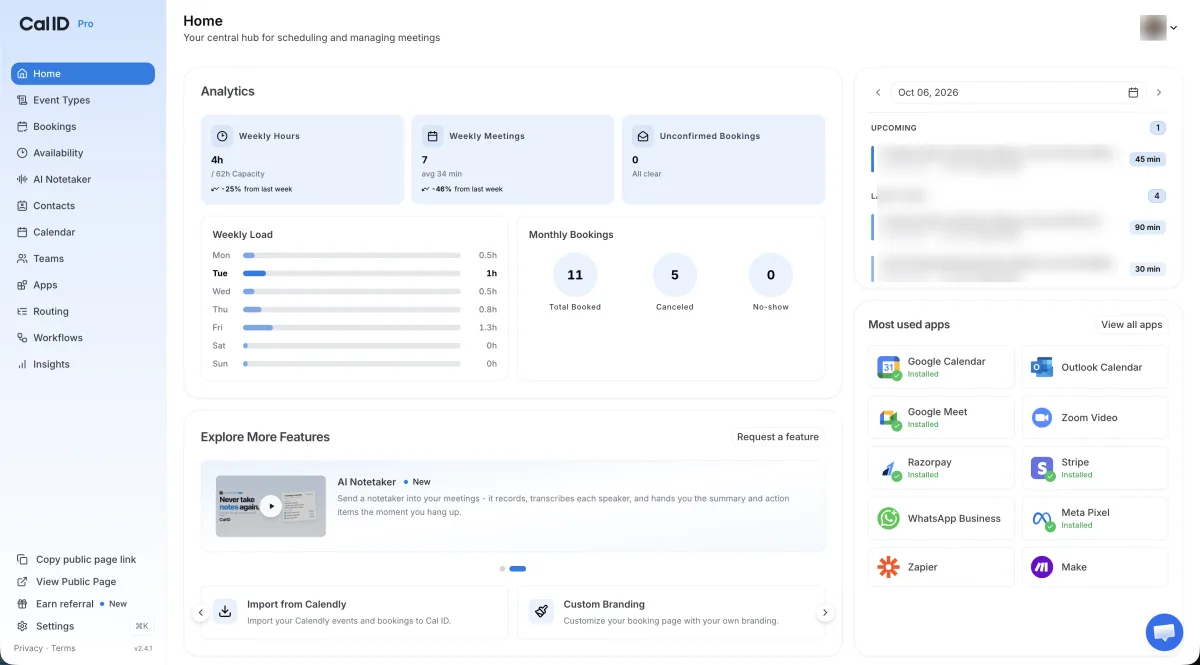The width and height of the screenshot is (1200, 665).
Task: Open the Privacy link
Action: 28,648
